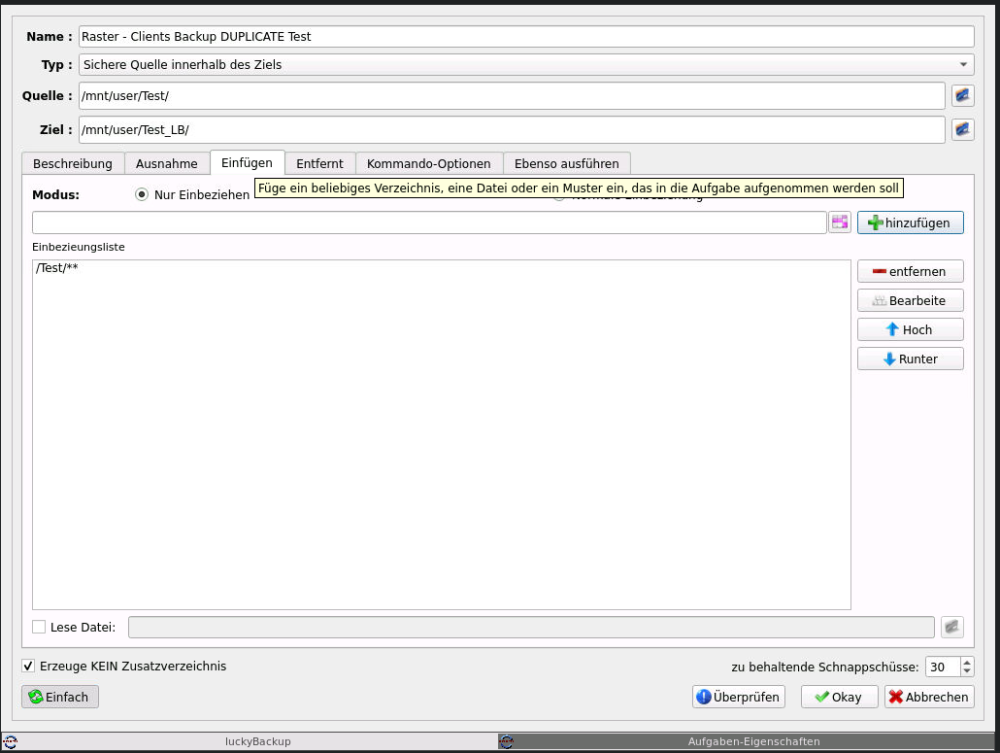The width and height of the screenshot is (1000, 753).
Task: Switch to the Beschreibung tab
Action: [73, 163]
